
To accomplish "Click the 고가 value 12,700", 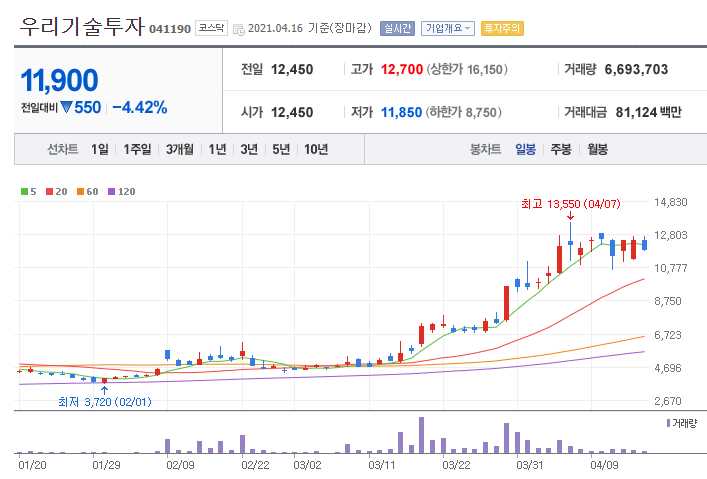I will [402, 69].
